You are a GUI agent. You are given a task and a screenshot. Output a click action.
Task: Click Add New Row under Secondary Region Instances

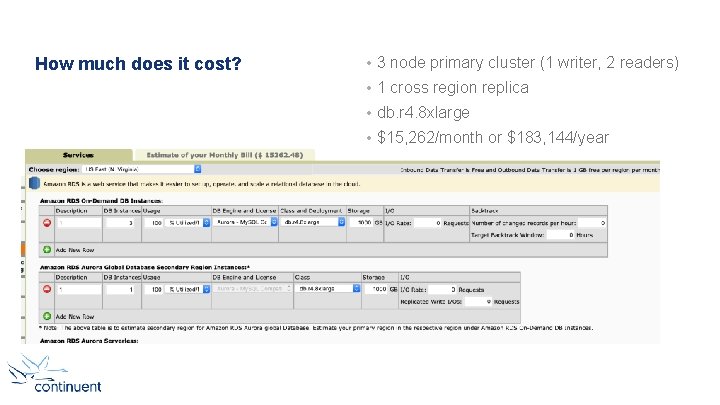point(75,316)
